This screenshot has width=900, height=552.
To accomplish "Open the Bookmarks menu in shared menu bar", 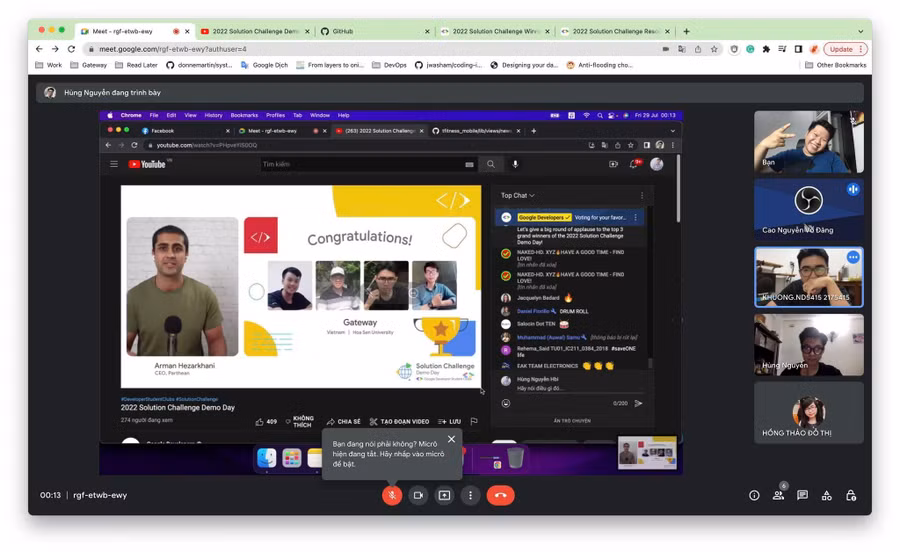I will click(x=244, y=115).
